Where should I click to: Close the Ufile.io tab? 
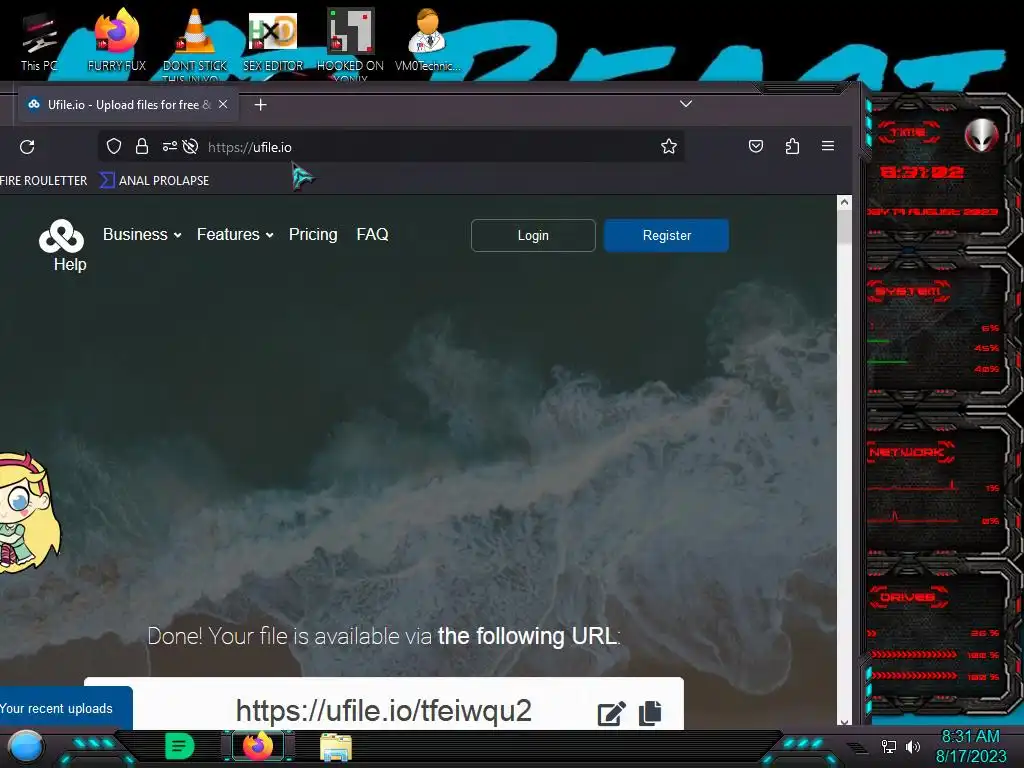click(223, 104)
